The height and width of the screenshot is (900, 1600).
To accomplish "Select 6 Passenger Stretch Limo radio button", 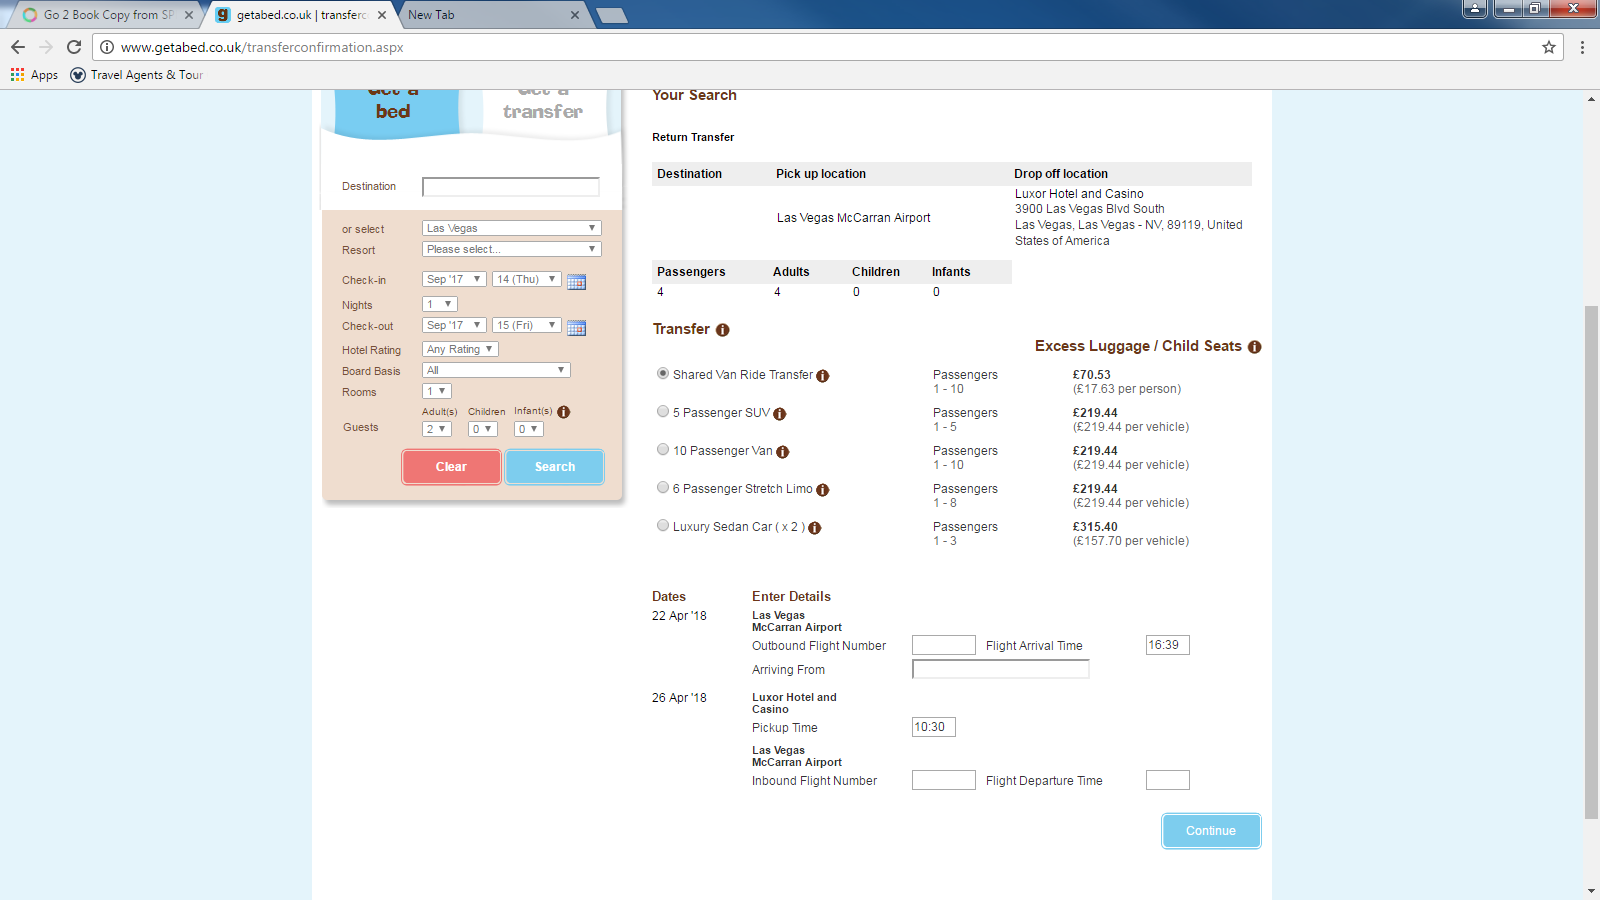I will [x=663, y=487].
